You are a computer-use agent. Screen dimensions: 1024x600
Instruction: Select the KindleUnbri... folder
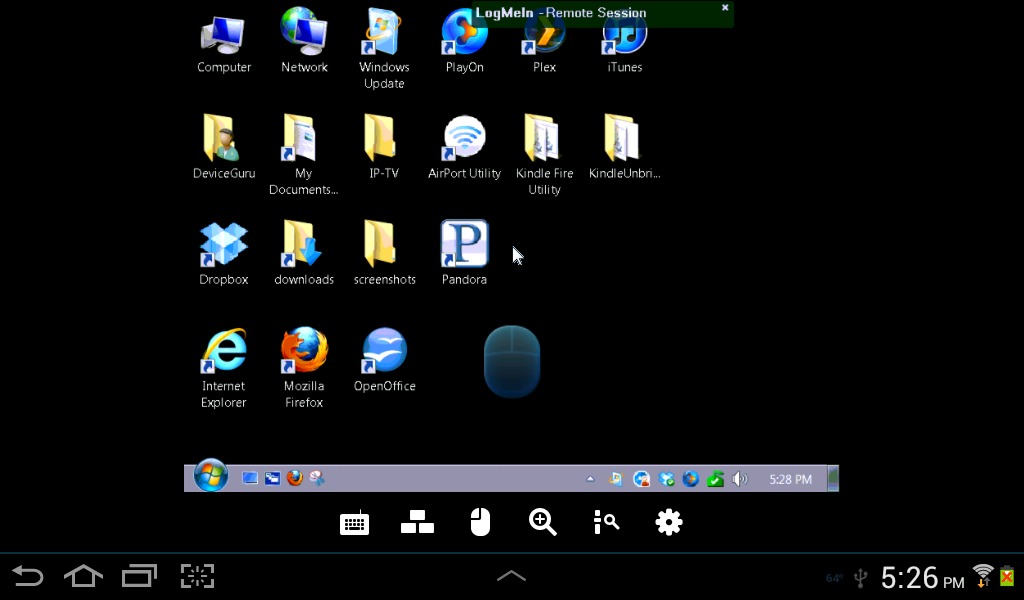[624, 138]
